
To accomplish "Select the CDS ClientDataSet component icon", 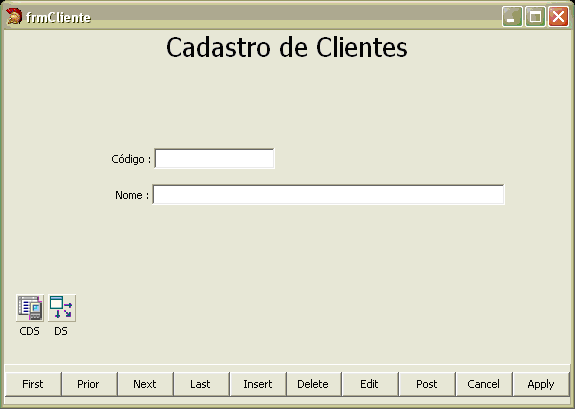I will point(30,308).
